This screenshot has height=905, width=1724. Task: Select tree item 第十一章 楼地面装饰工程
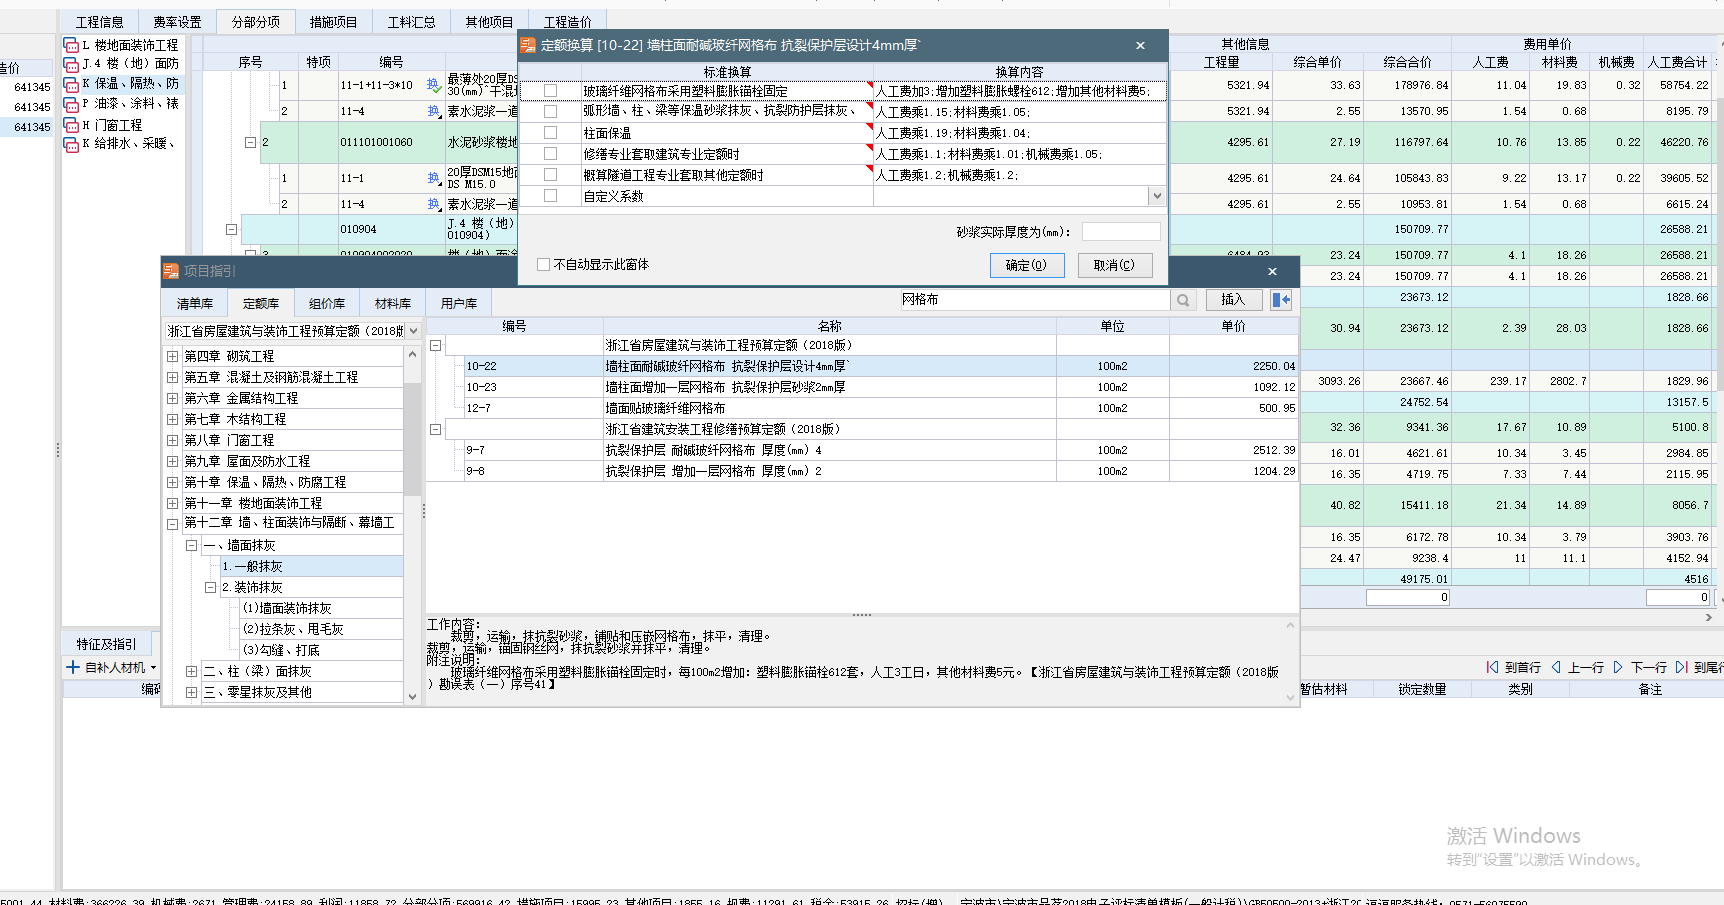pyautogui.click(x=253, y=503)
